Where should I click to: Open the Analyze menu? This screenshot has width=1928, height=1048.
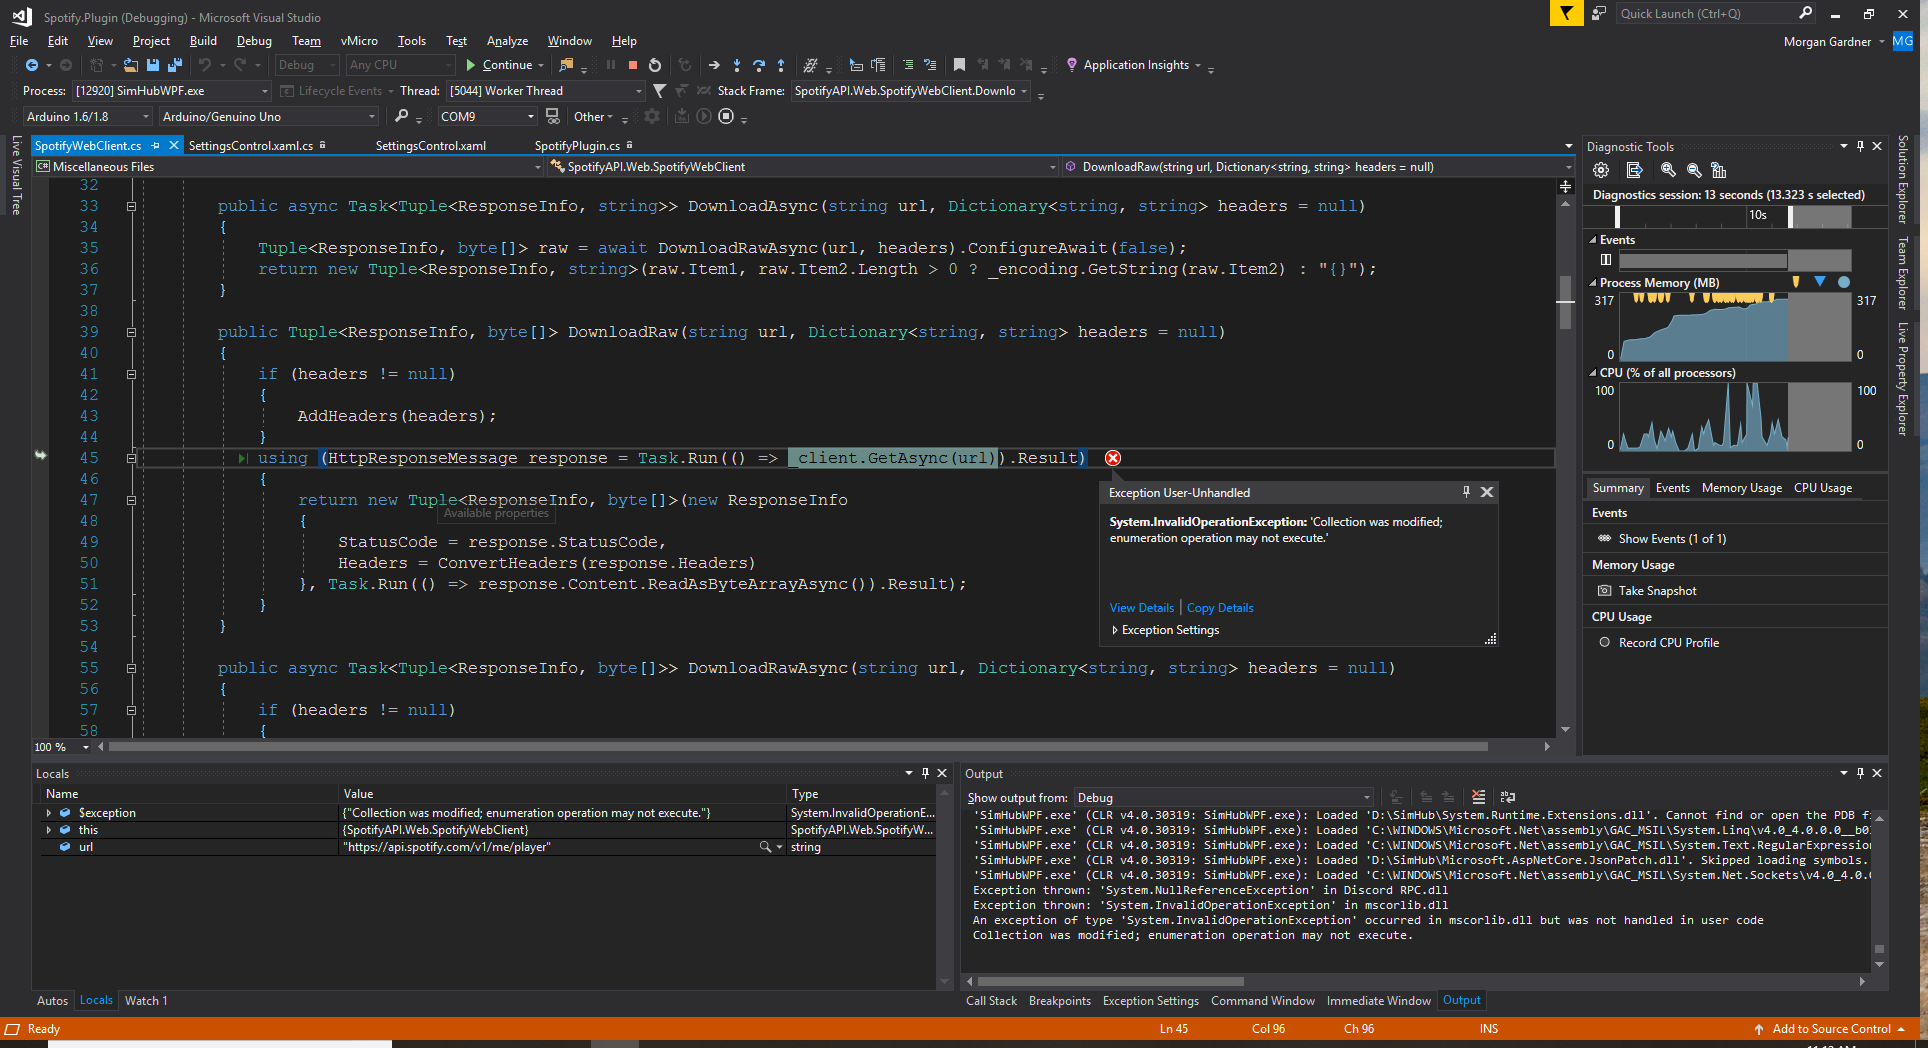point(507,41)
